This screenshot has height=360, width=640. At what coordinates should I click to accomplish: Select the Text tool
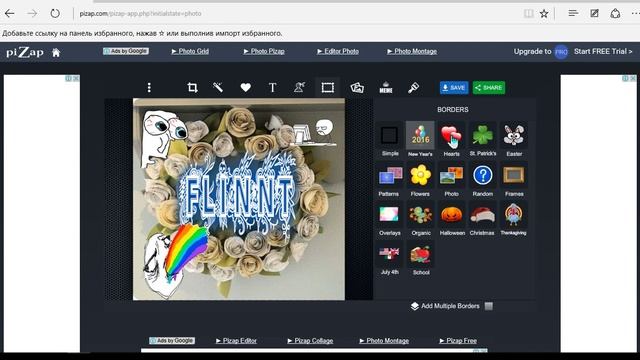[x=272, y=87]
